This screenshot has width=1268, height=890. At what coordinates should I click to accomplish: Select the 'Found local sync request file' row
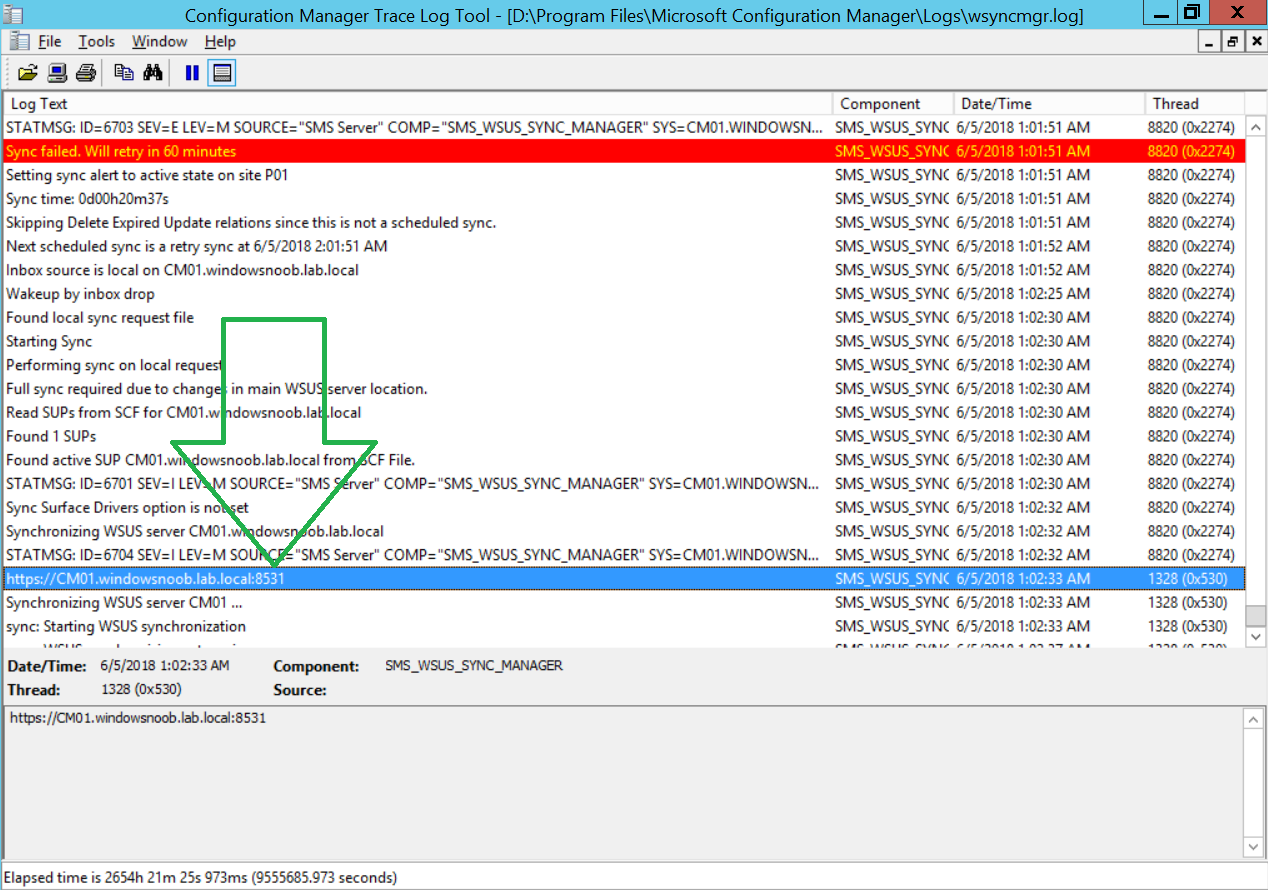tap(624, 317)
